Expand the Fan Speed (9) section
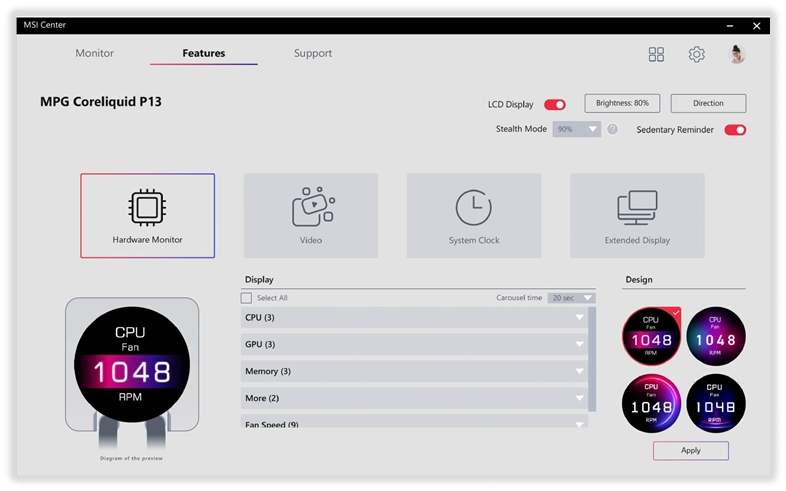The width and height of the screenshot is (786, 491). [414, 421]
